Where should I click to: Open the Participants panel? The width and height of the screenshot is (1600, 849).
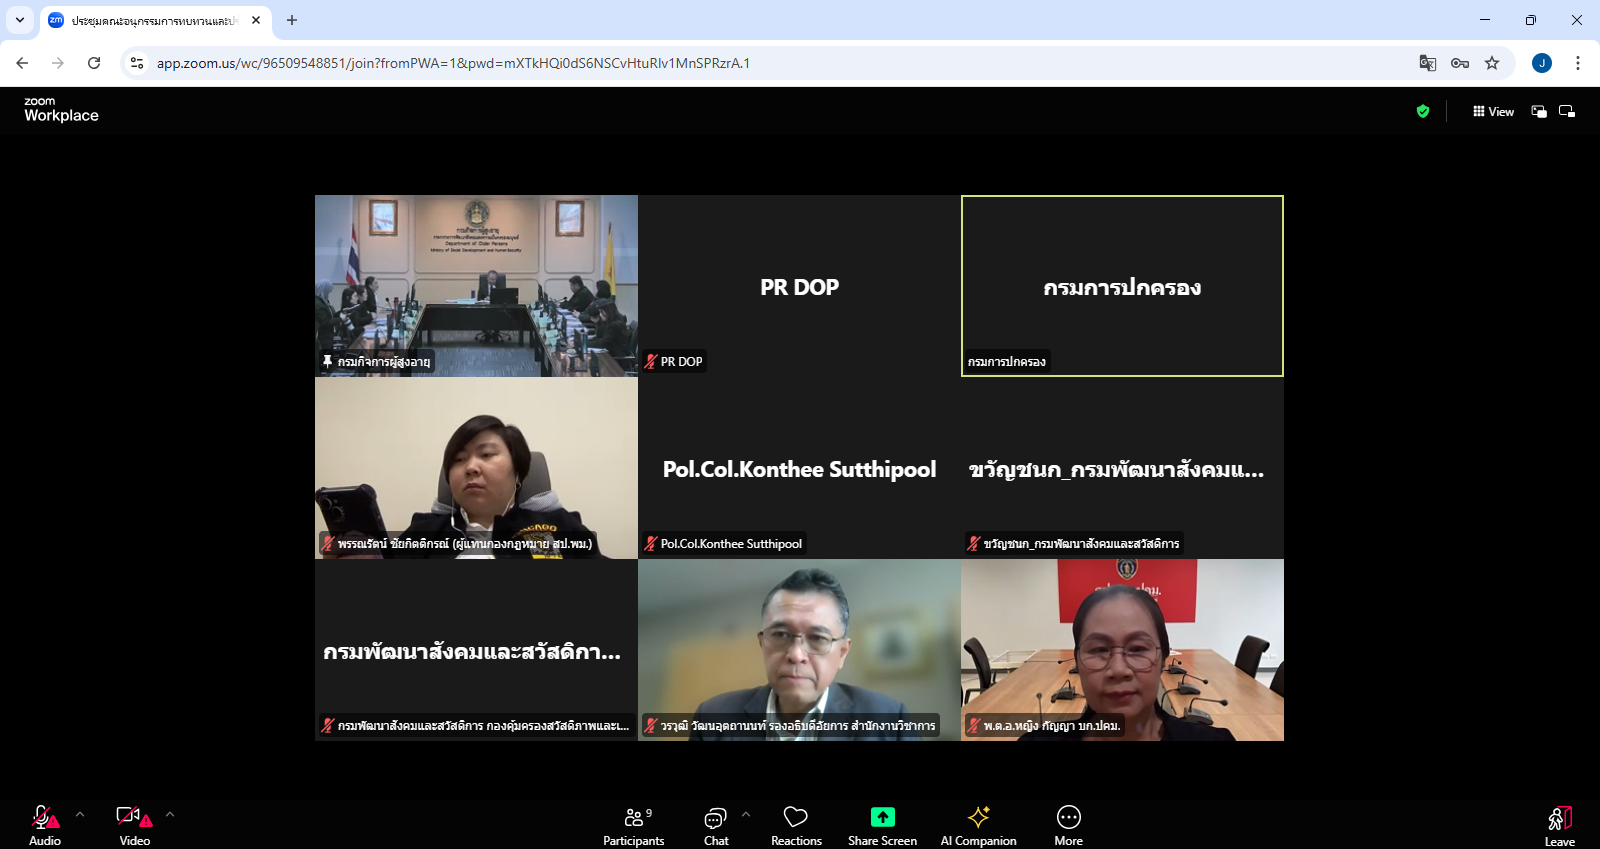pos(633,825)
